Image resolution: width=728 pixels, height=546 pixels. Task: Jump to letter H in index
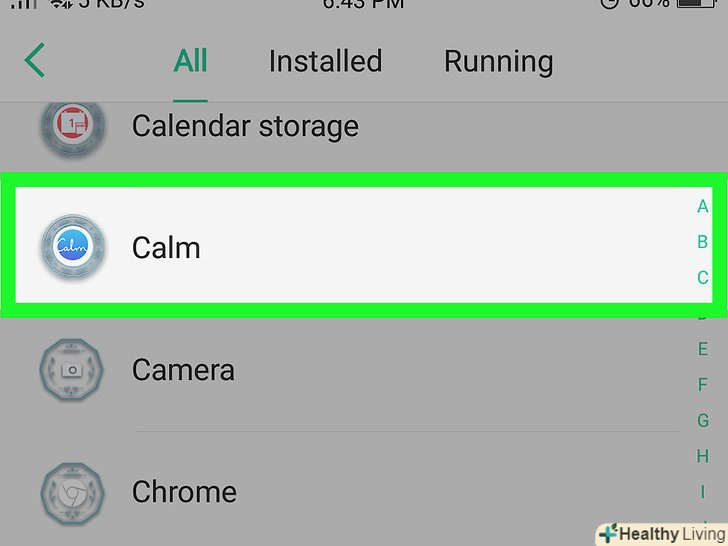(x=703, y=456)
